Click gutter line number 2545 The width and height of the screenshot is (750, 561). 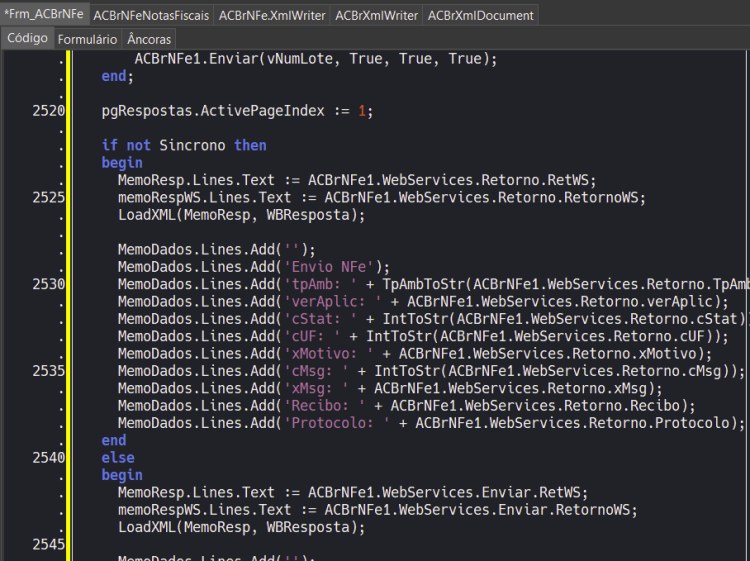(x=49, y=544)
